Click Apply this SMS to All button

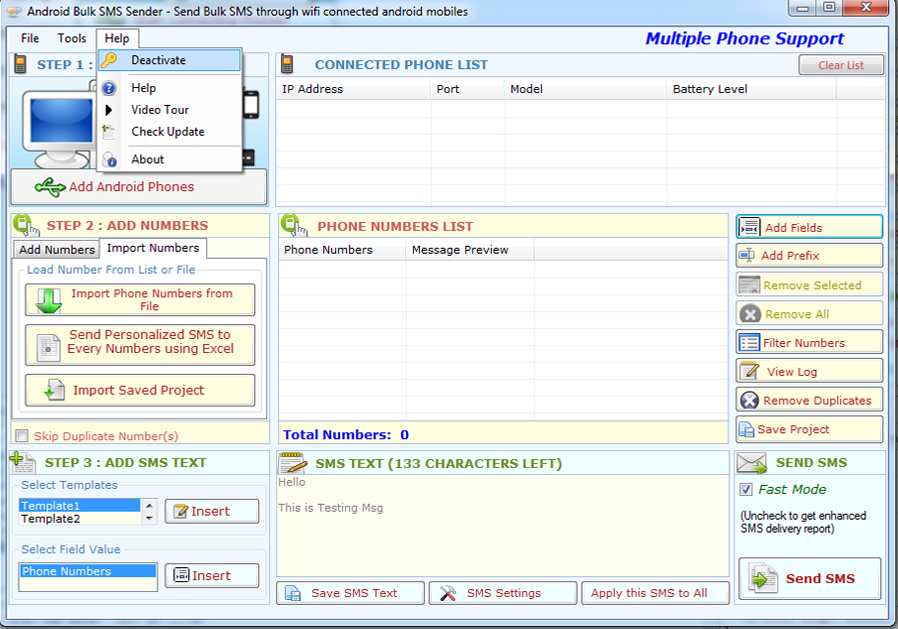[x=655, y=593]
